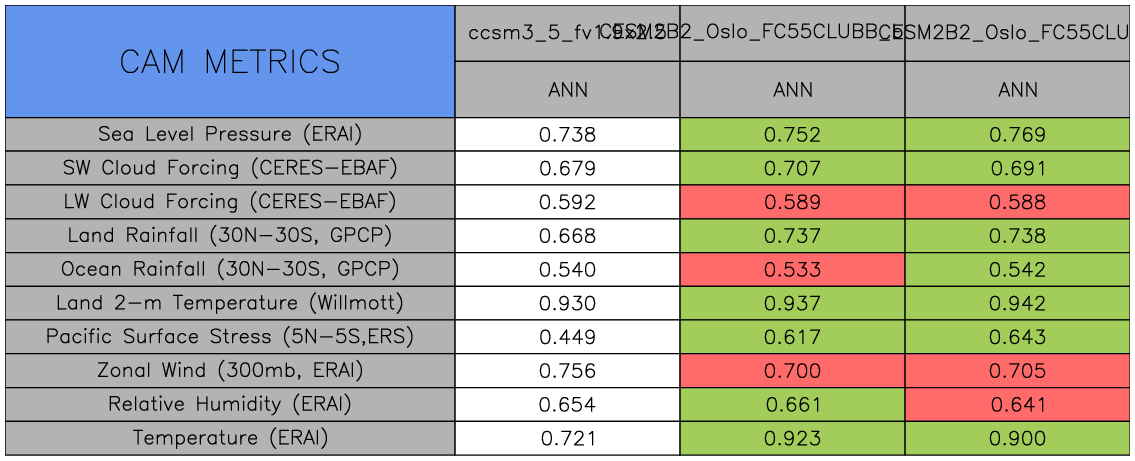The width and height of the screenshot is (1135, 461).
Task: Select the Sea Level Pressure (ERAI) row label
Action: (x=230, y=134)
